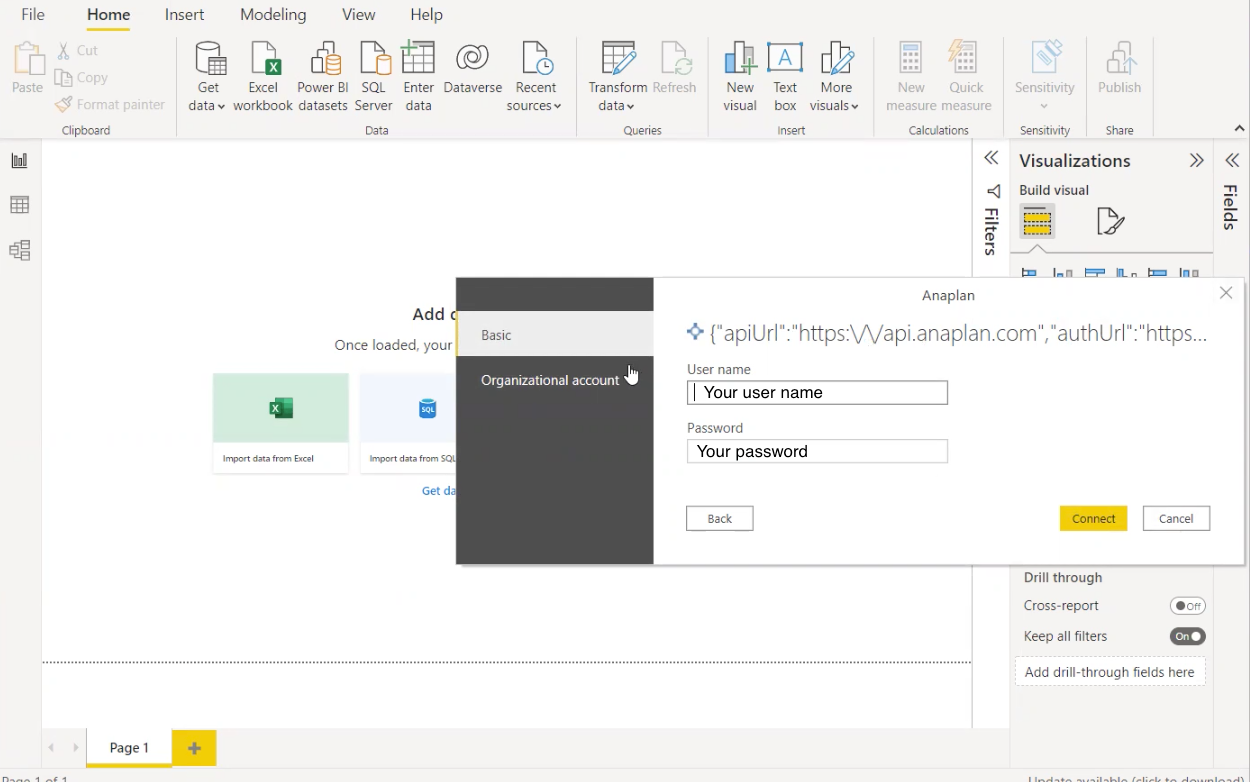Open the Get data dropdown
1250x782 pixels.
[x=206, y=75]
